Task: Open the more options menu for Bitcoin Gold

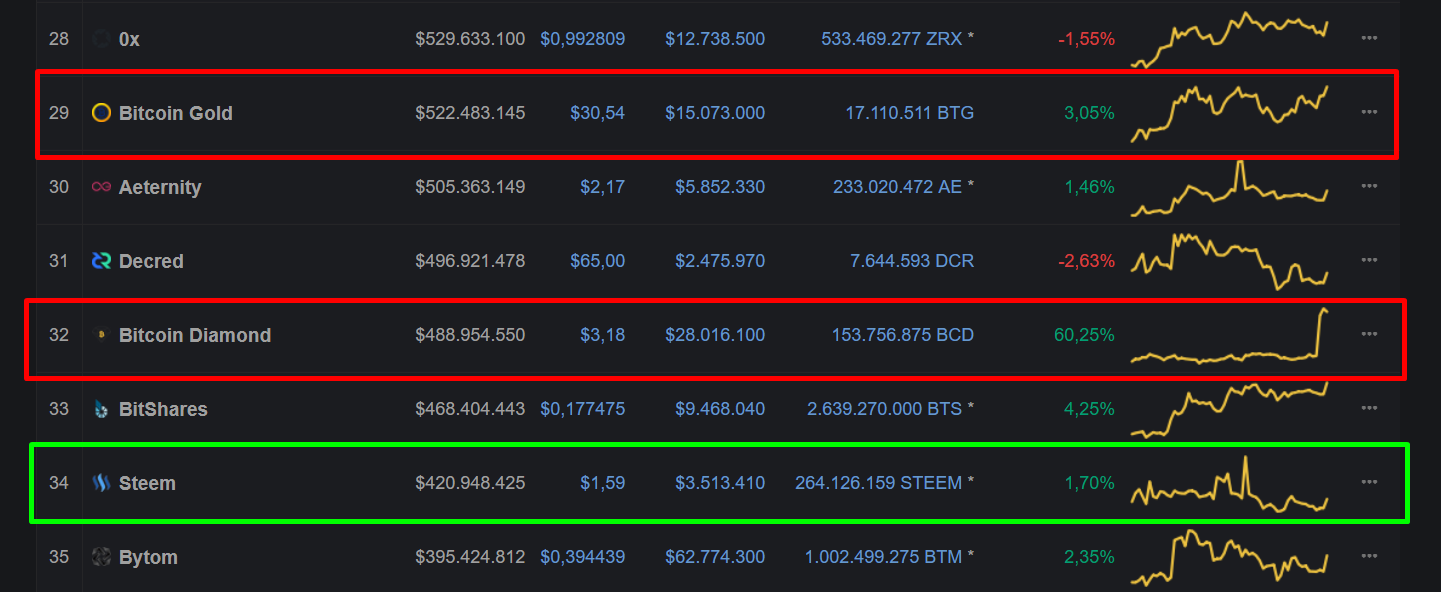Action: click(x=1369, y=112)
